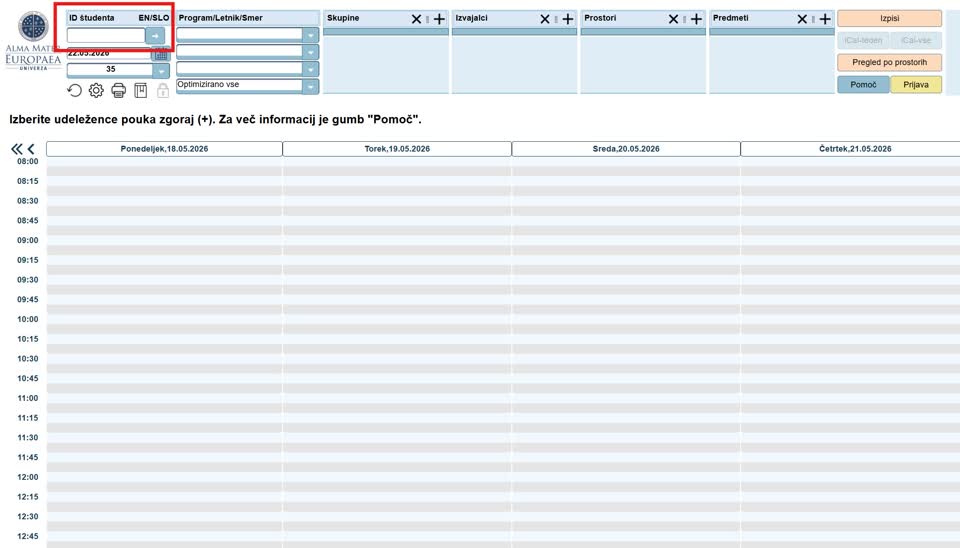The height and width of the screenshot is (548, 960).
Task: Click the 09:30 time label
Action: (28, 280)
